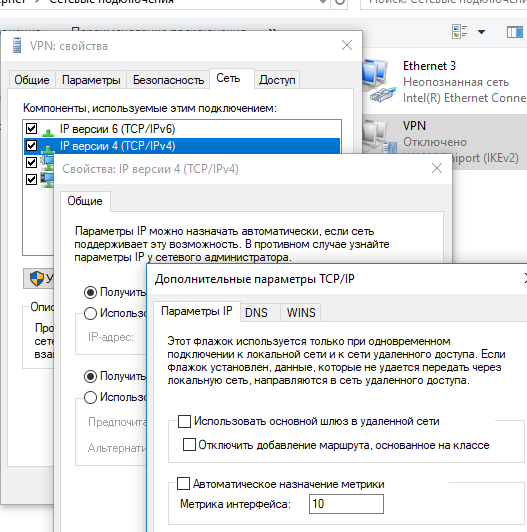Click network icon beside IP версии 6 item
This screenshot has height=532, width=527.
point(48,131)
